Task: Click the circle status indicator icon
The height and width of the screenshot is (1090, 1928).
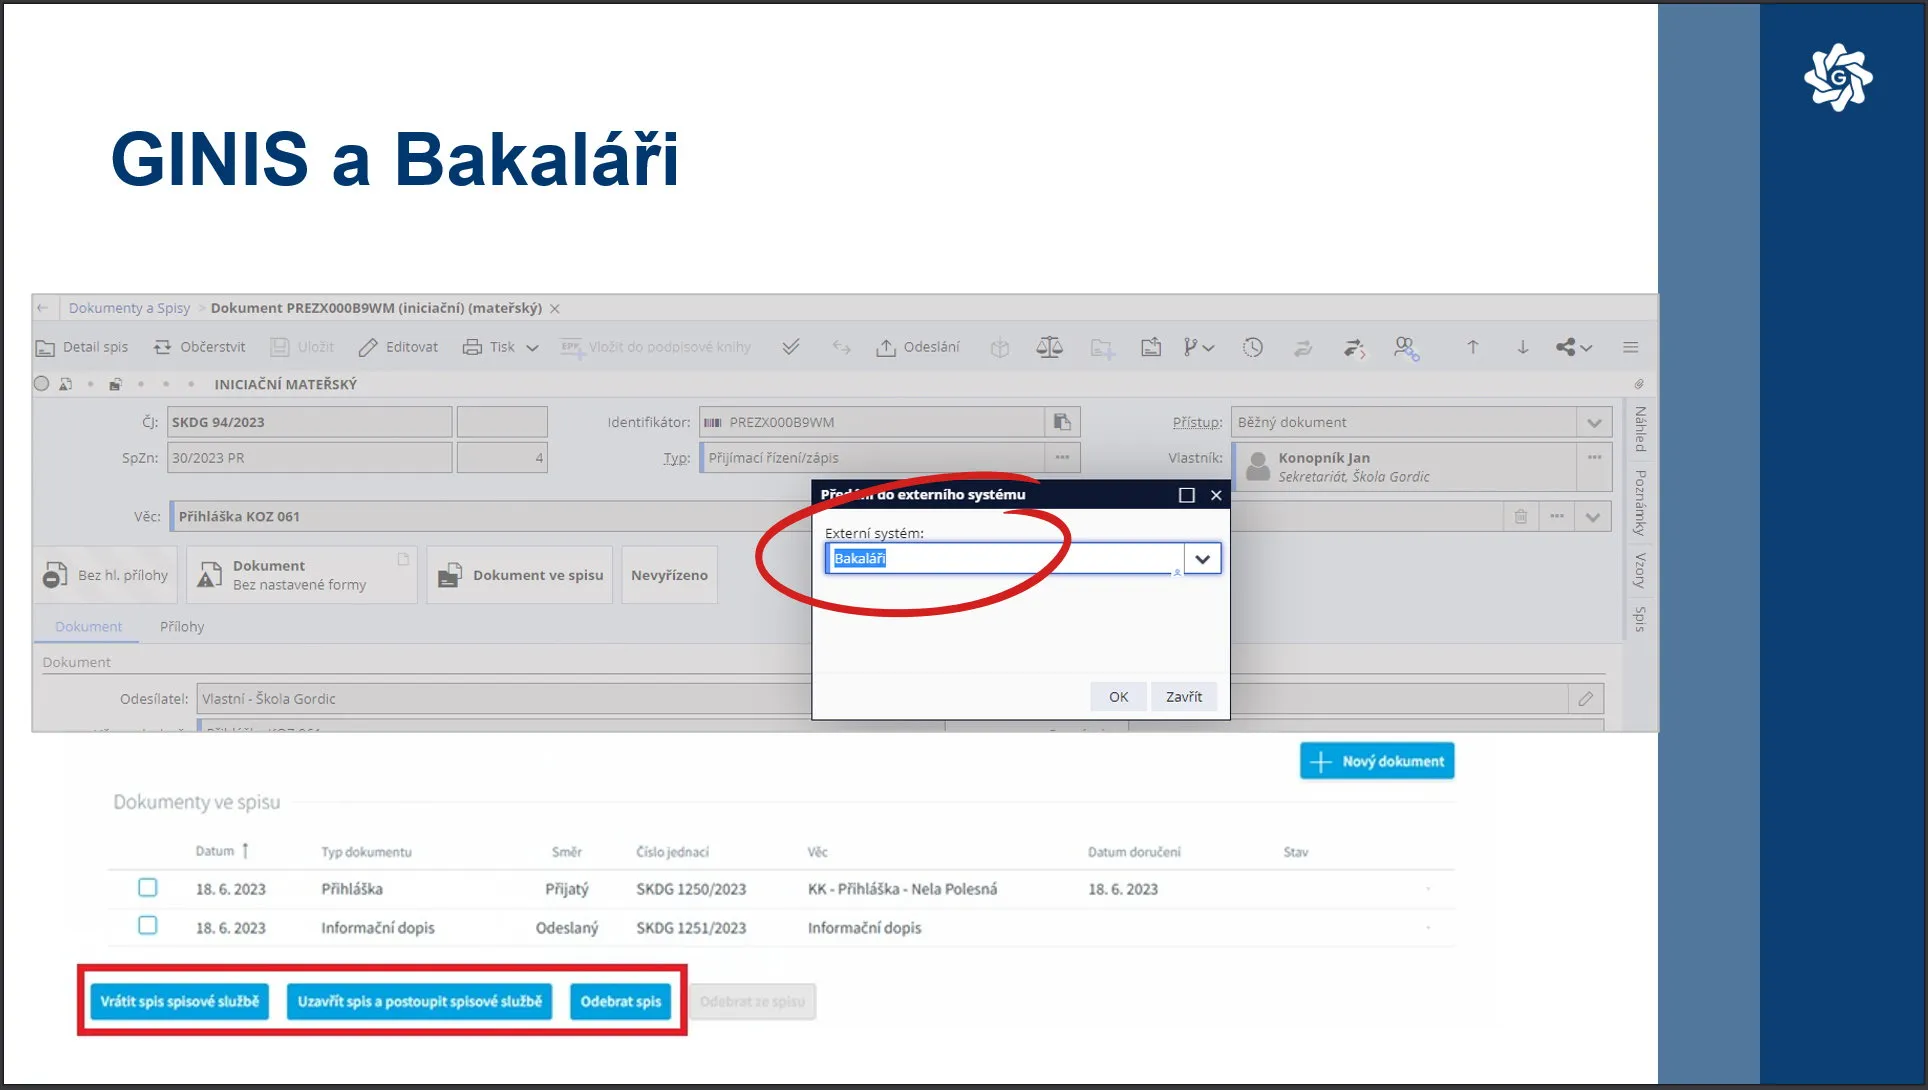Action: 42,384
